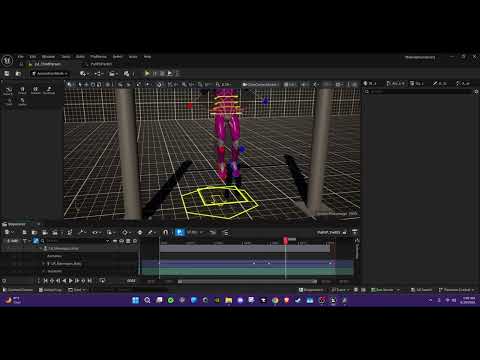Open the Content Drawer in status bar

pos(18,290)
